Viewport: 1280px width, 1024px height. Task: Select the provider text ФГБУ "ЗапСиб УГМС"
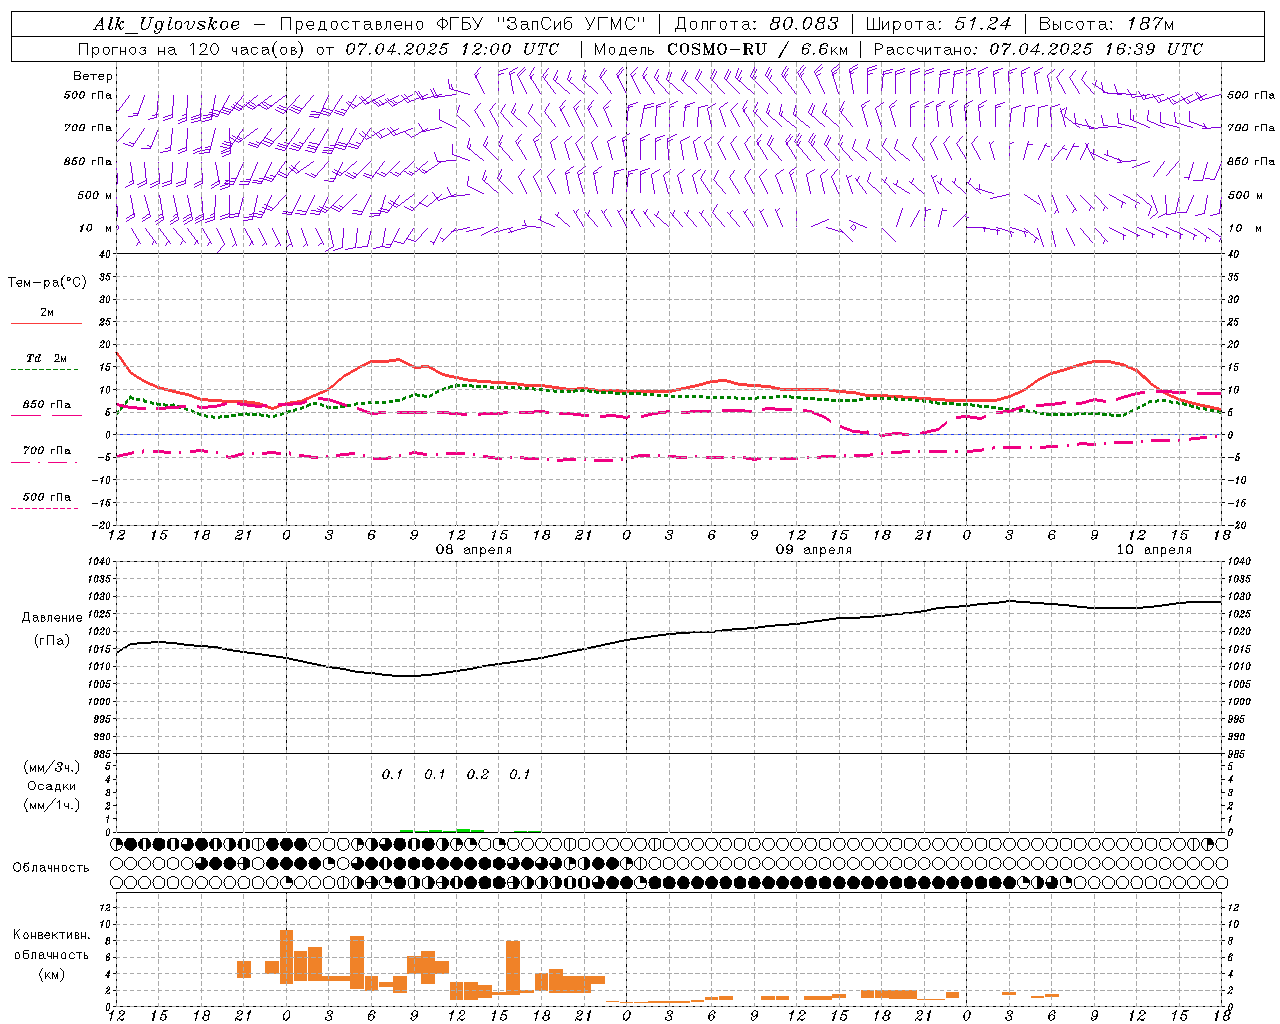[542, 24]
